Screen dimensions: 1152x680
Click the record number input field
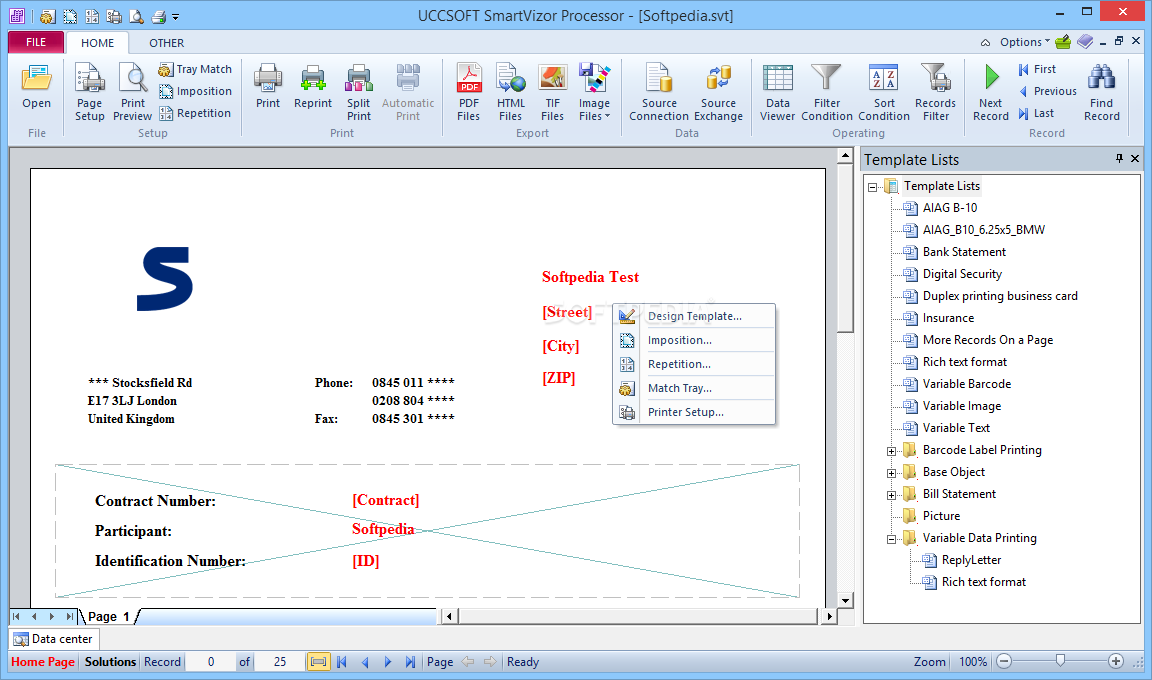[x=211, y=662]
